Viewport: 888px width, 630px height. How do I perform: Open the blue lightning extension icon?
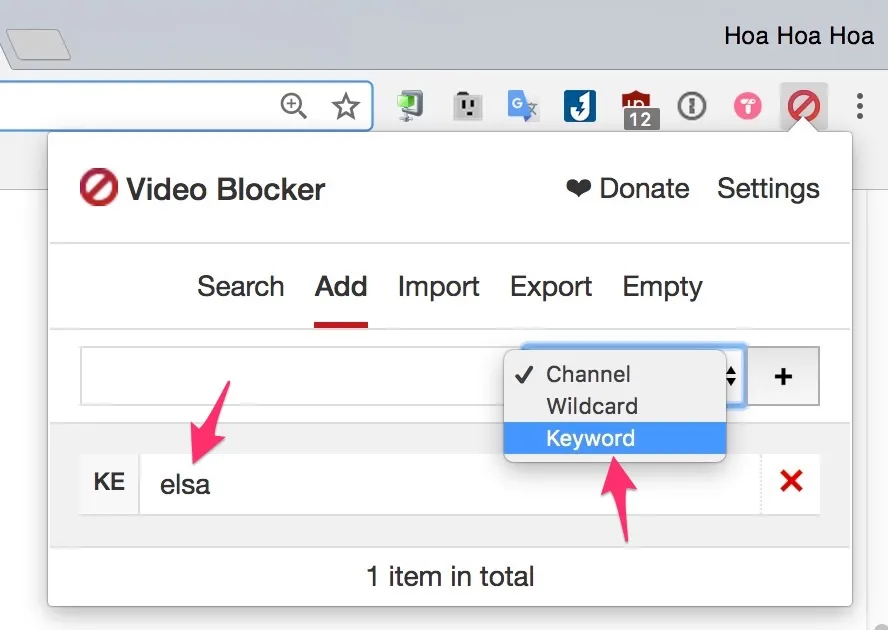tap(580, 106)
